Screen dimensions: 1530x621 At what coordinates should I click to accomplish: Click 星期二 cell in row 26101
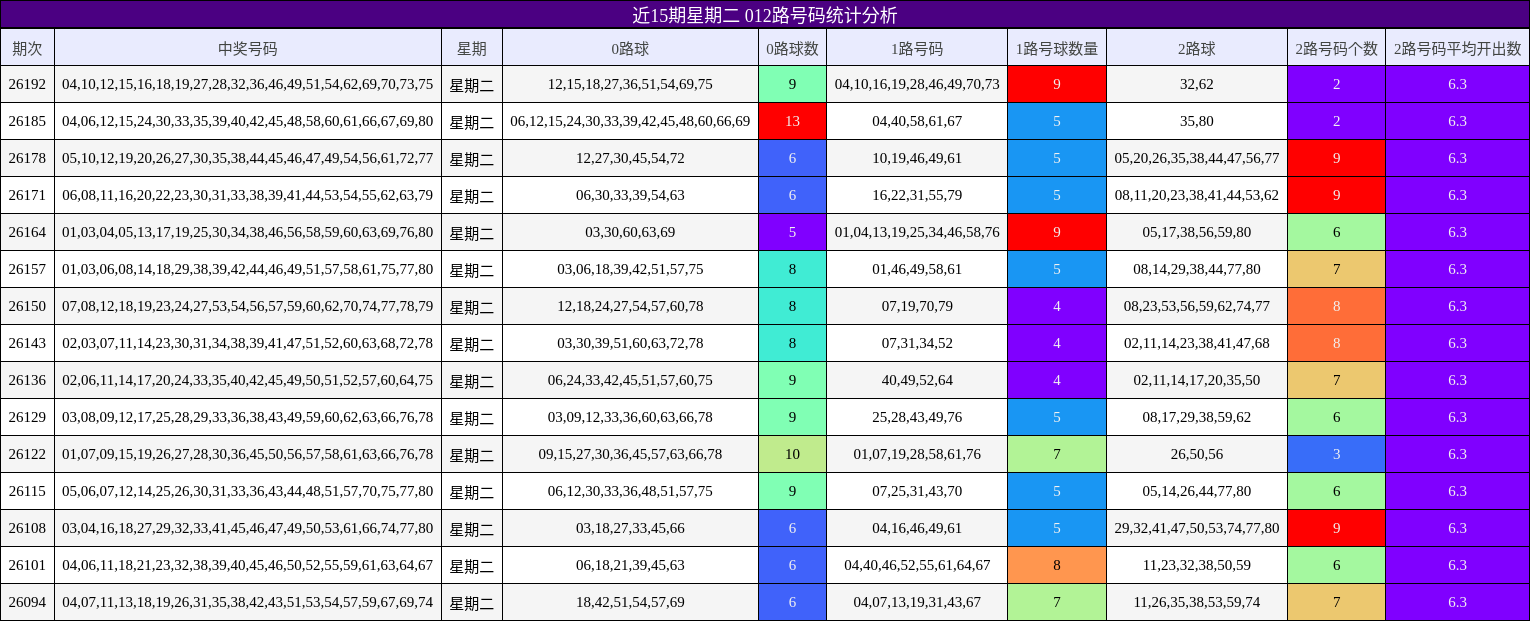tap(472, 565)
